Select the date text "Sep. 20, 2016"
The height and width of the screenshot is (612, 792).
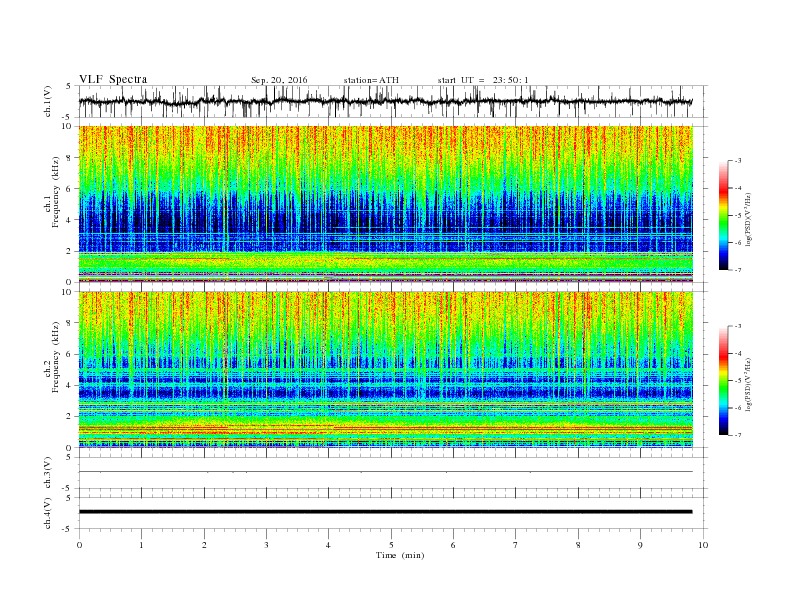279,80
